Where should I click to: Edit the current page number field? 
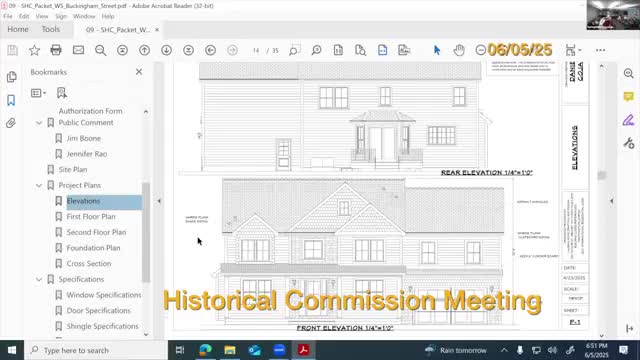tap(256, 50)
